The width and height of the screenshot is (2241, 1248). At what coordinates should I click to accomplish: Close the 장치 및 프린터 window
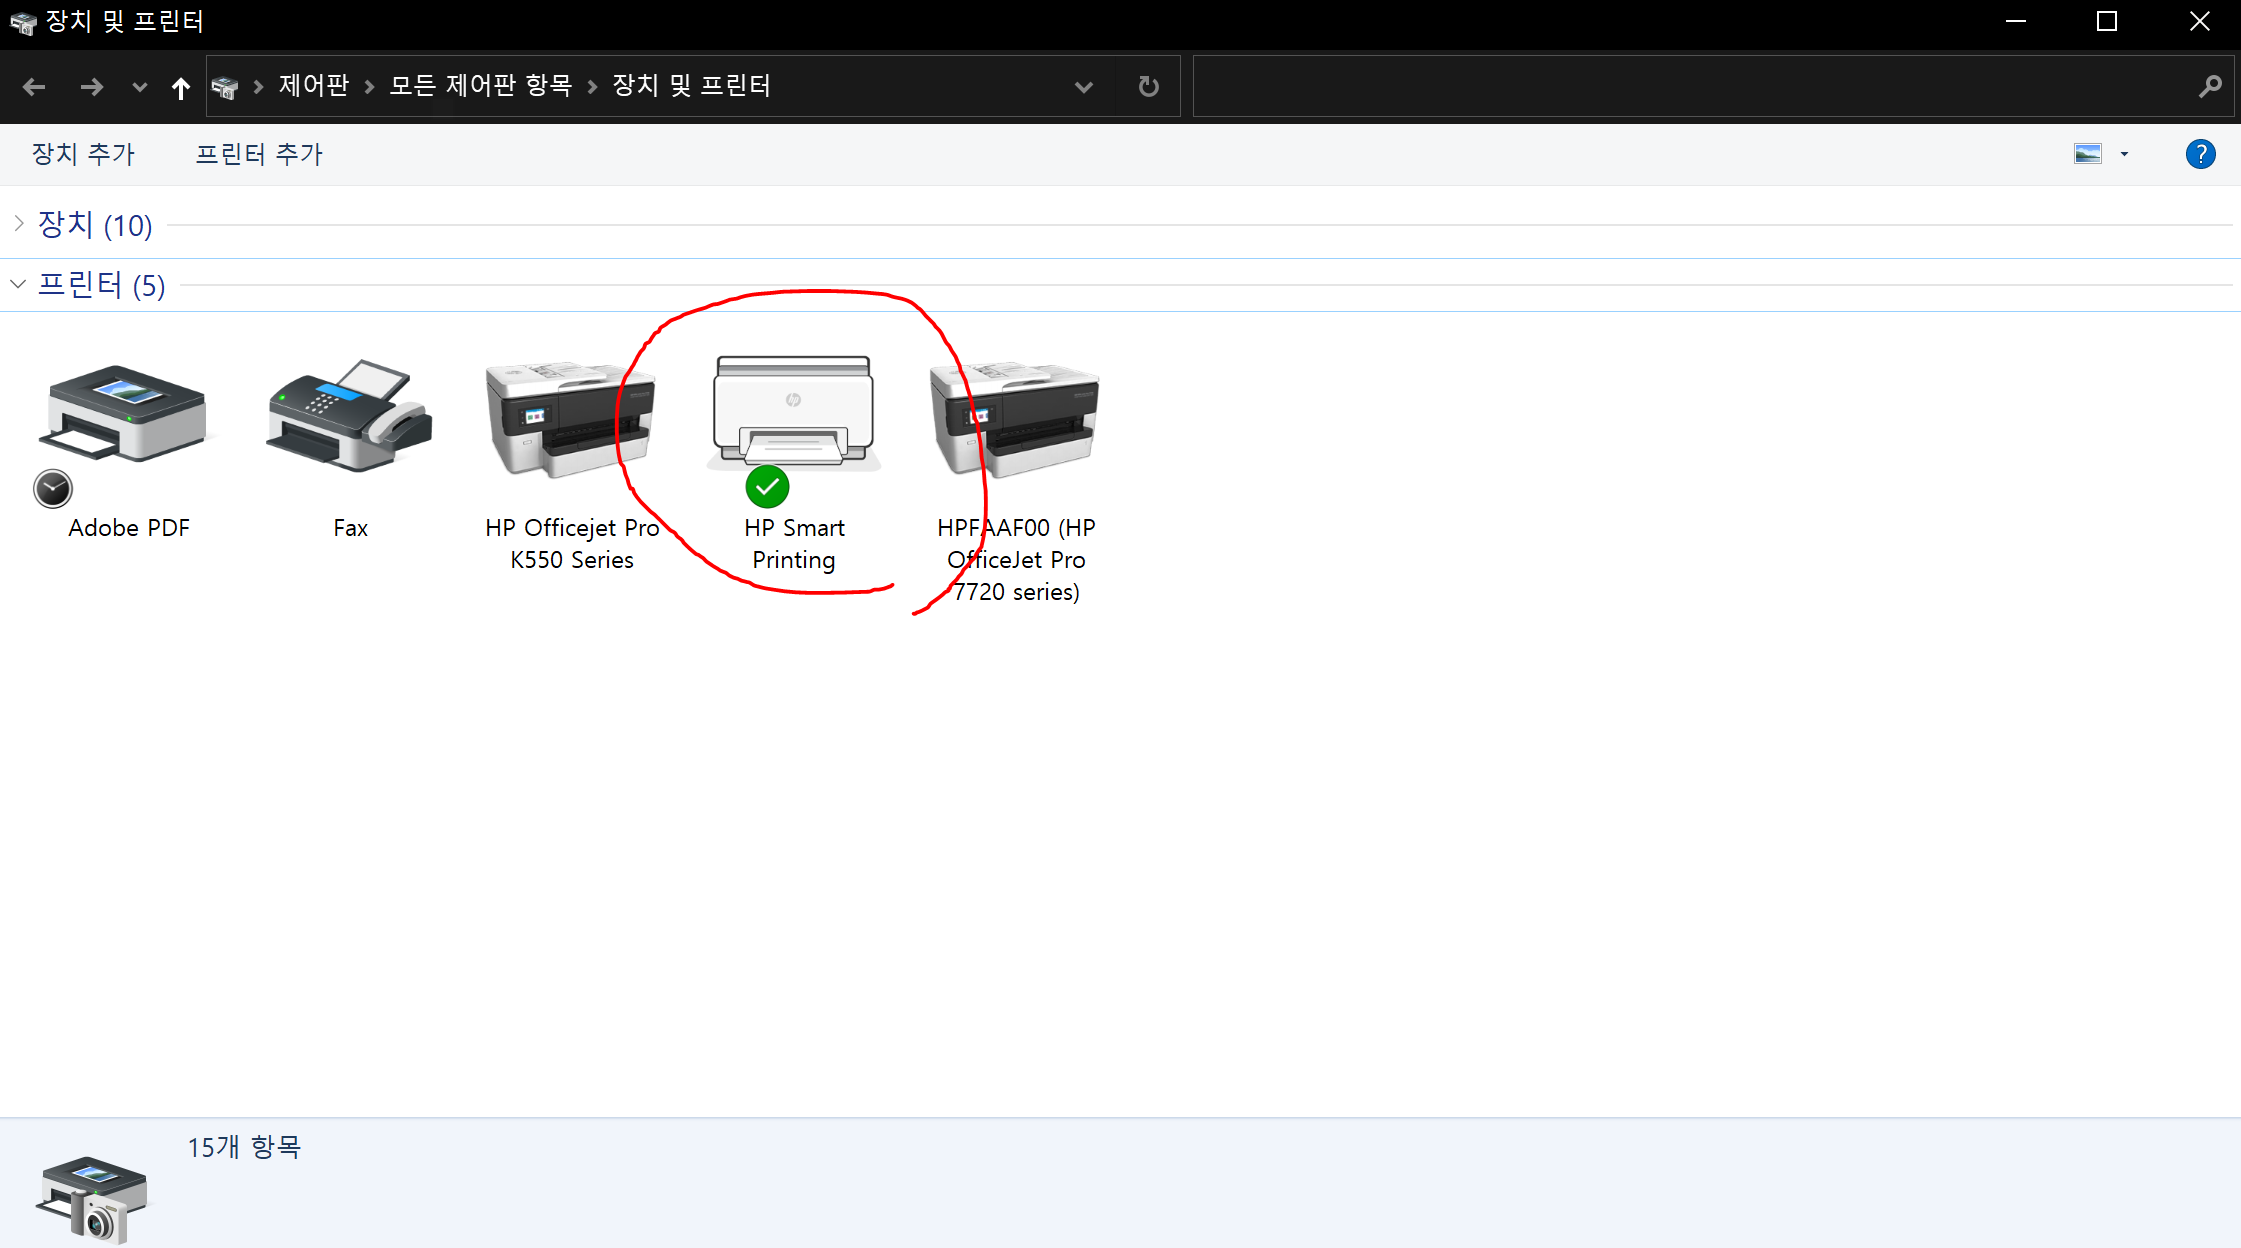click(2199, 22)
